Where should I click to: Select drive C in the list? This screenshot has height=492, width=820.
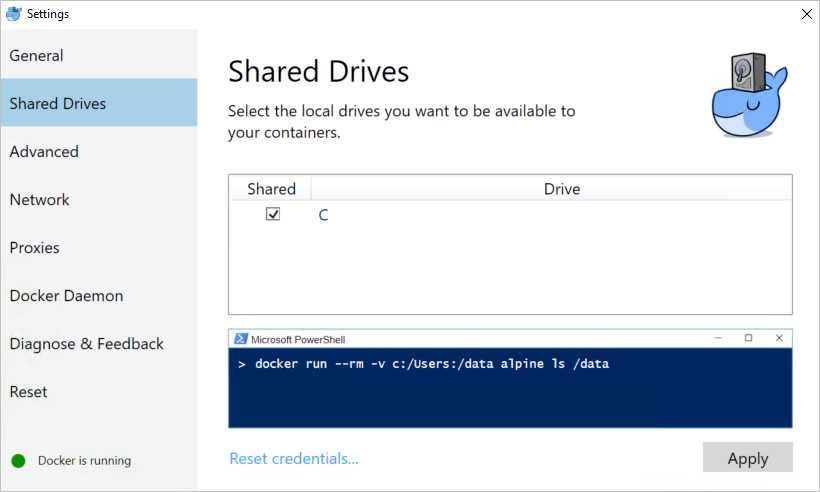323,215
